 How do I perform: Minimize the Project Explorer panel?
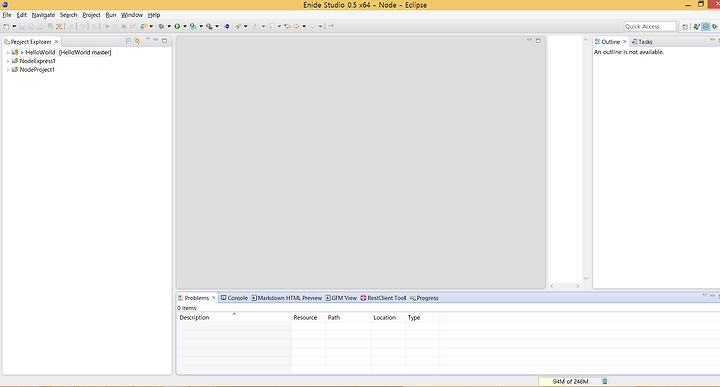pos(156,40)
